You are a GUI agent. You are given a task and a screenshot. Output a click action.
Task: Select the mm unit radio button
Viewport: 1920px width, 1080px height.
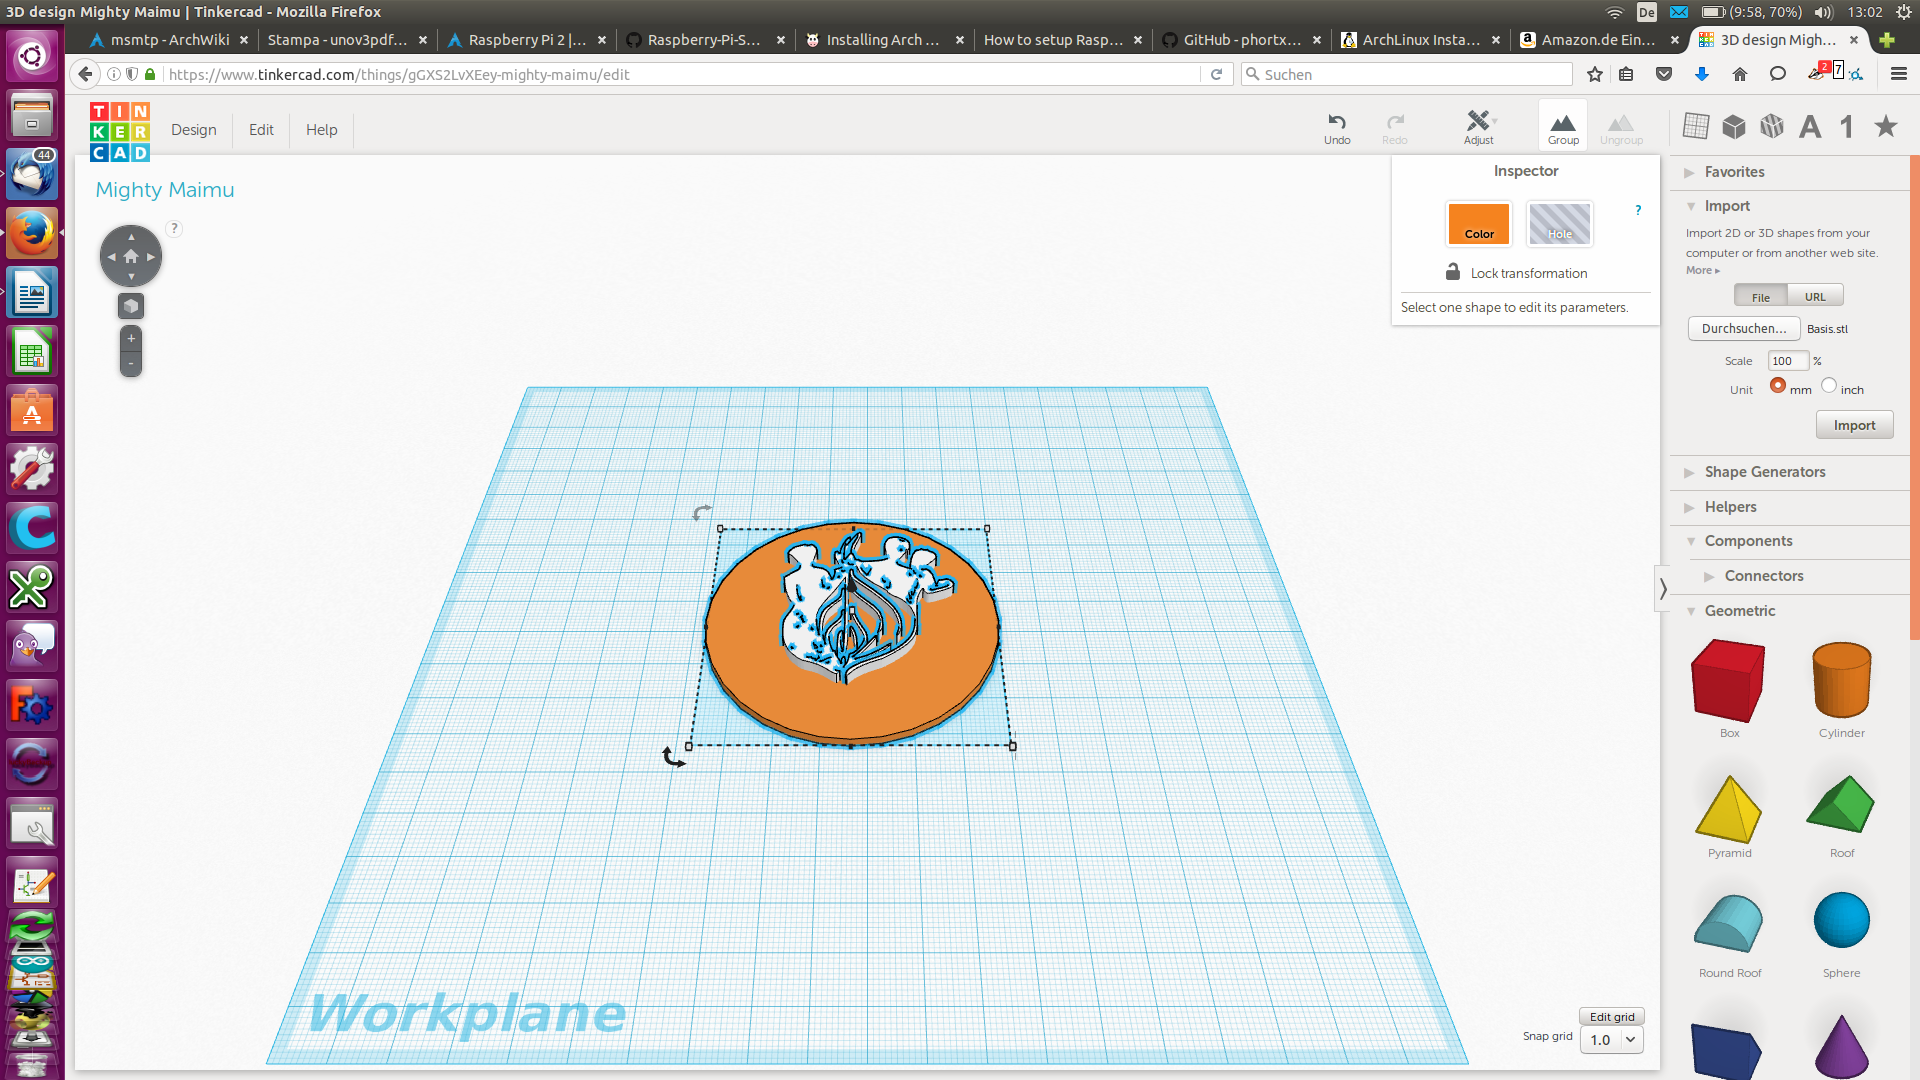1777,386
